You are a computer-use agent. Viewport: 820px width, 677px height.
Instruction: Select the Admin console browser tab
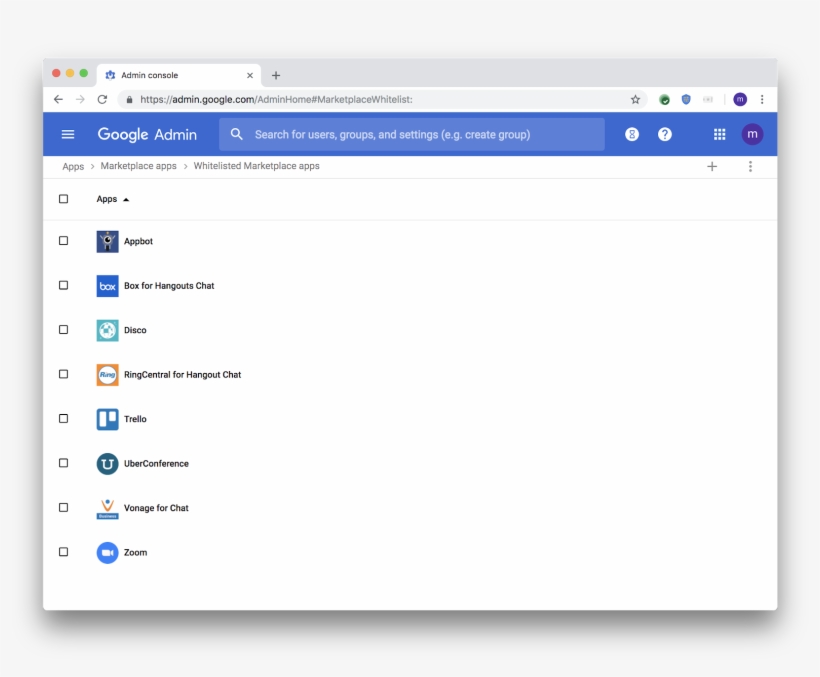coord(178,75)
